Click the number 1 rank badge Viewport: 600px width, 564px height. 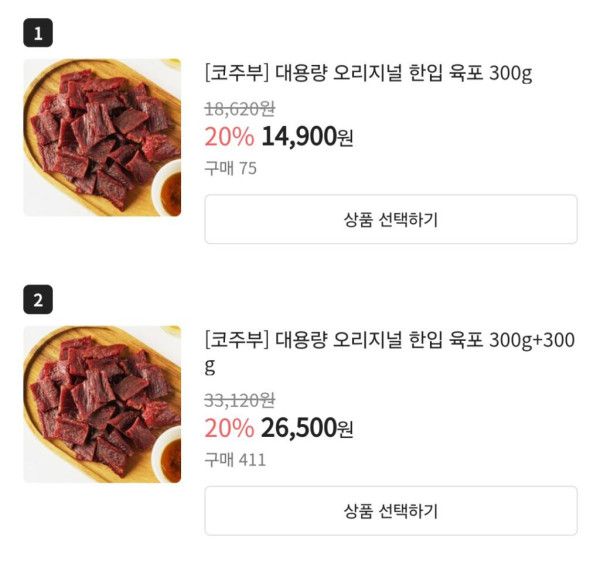(38, 34)
